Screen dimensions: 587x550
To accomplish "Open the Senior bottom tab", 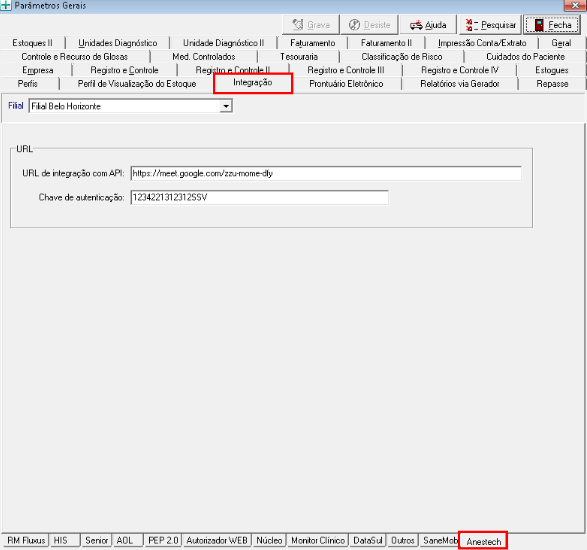I will 97,541.
